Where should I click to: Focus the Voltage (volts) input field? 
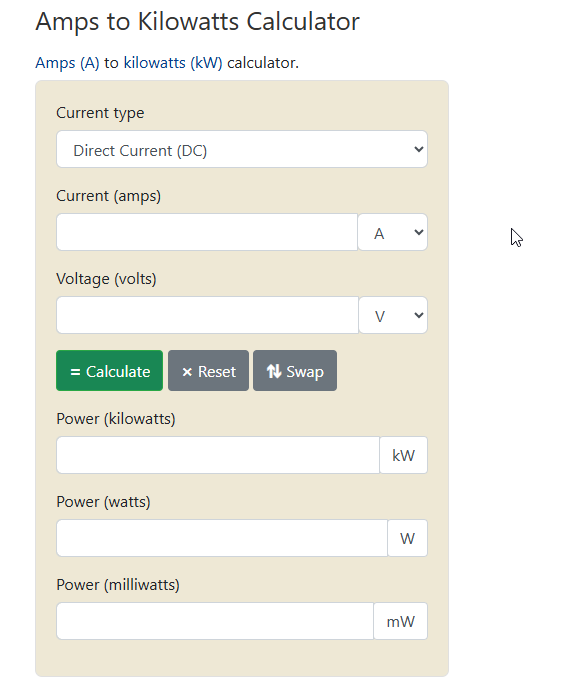point(208,315)
